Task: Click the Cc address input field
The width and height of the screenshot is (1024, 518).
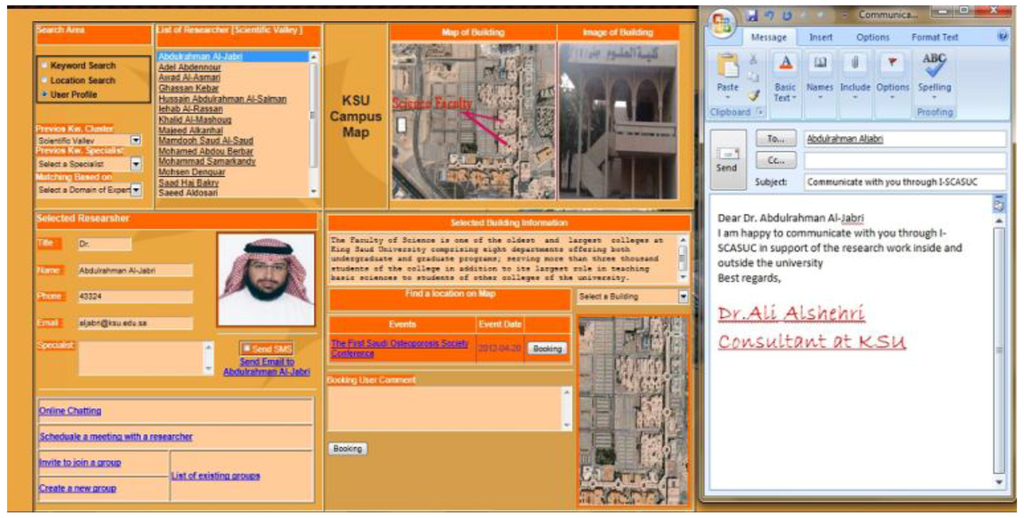Action: (x=905, y=161)
